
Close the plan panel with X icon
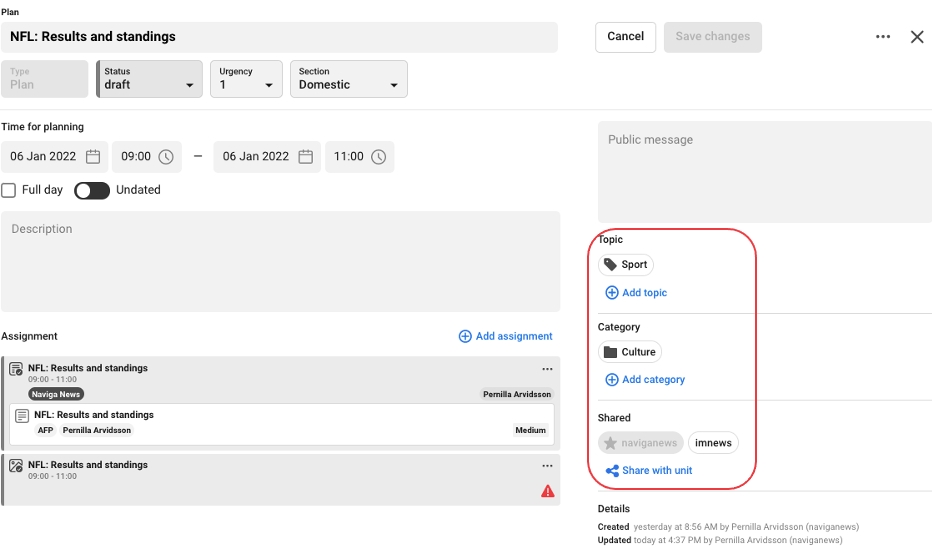(x=917, y=37)
